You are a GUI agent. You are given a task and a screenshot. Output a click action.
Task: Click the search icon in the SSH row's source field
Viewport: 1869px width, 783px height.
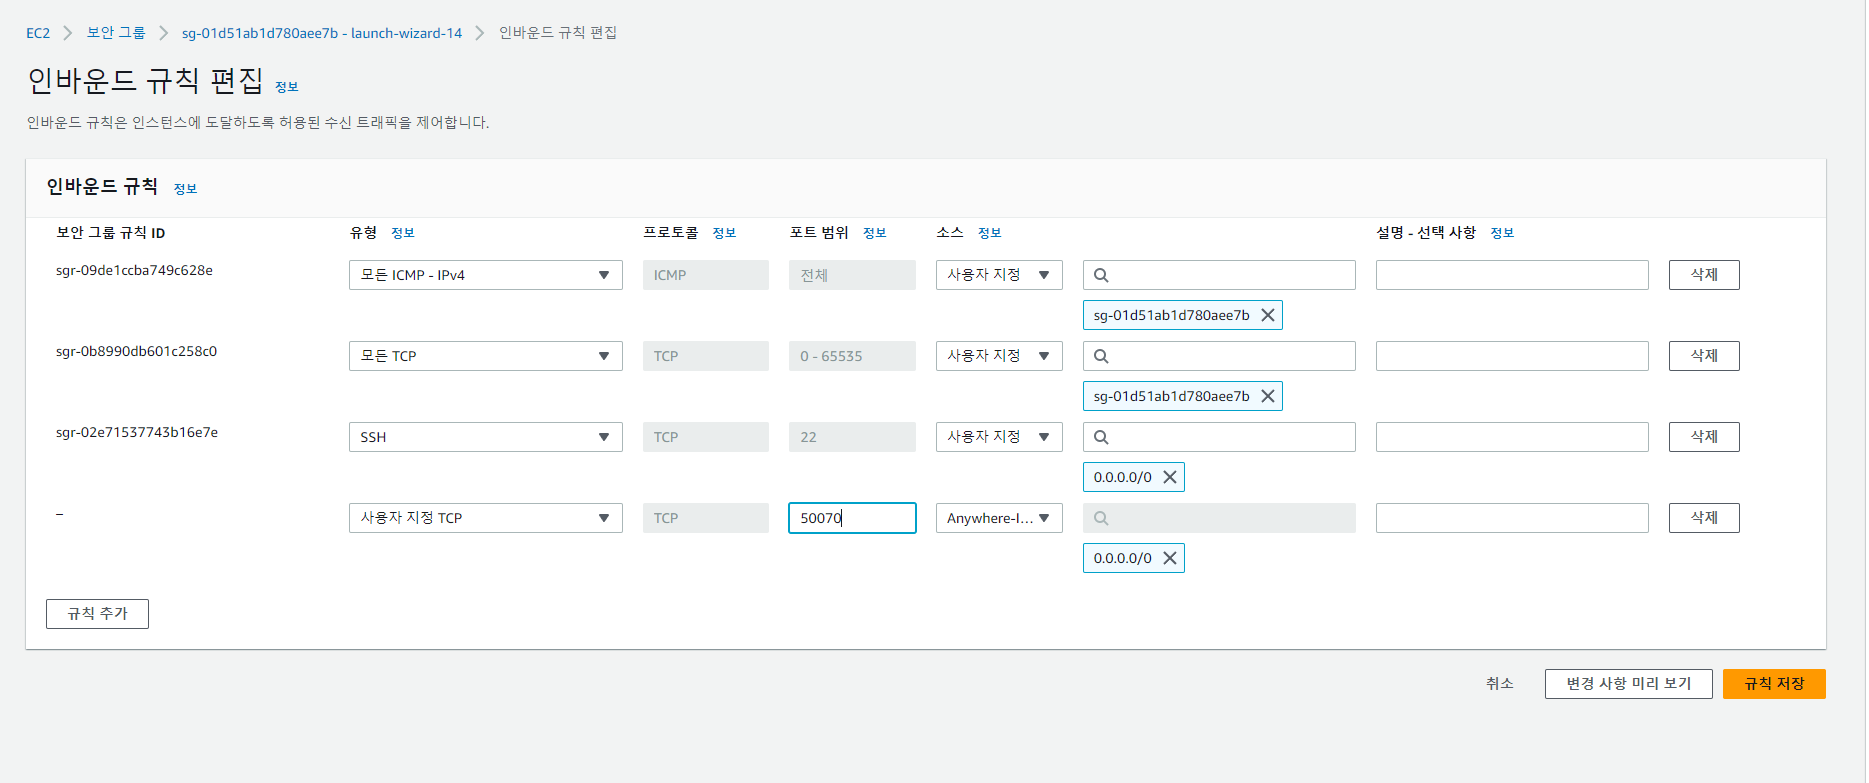(1101, 437)
